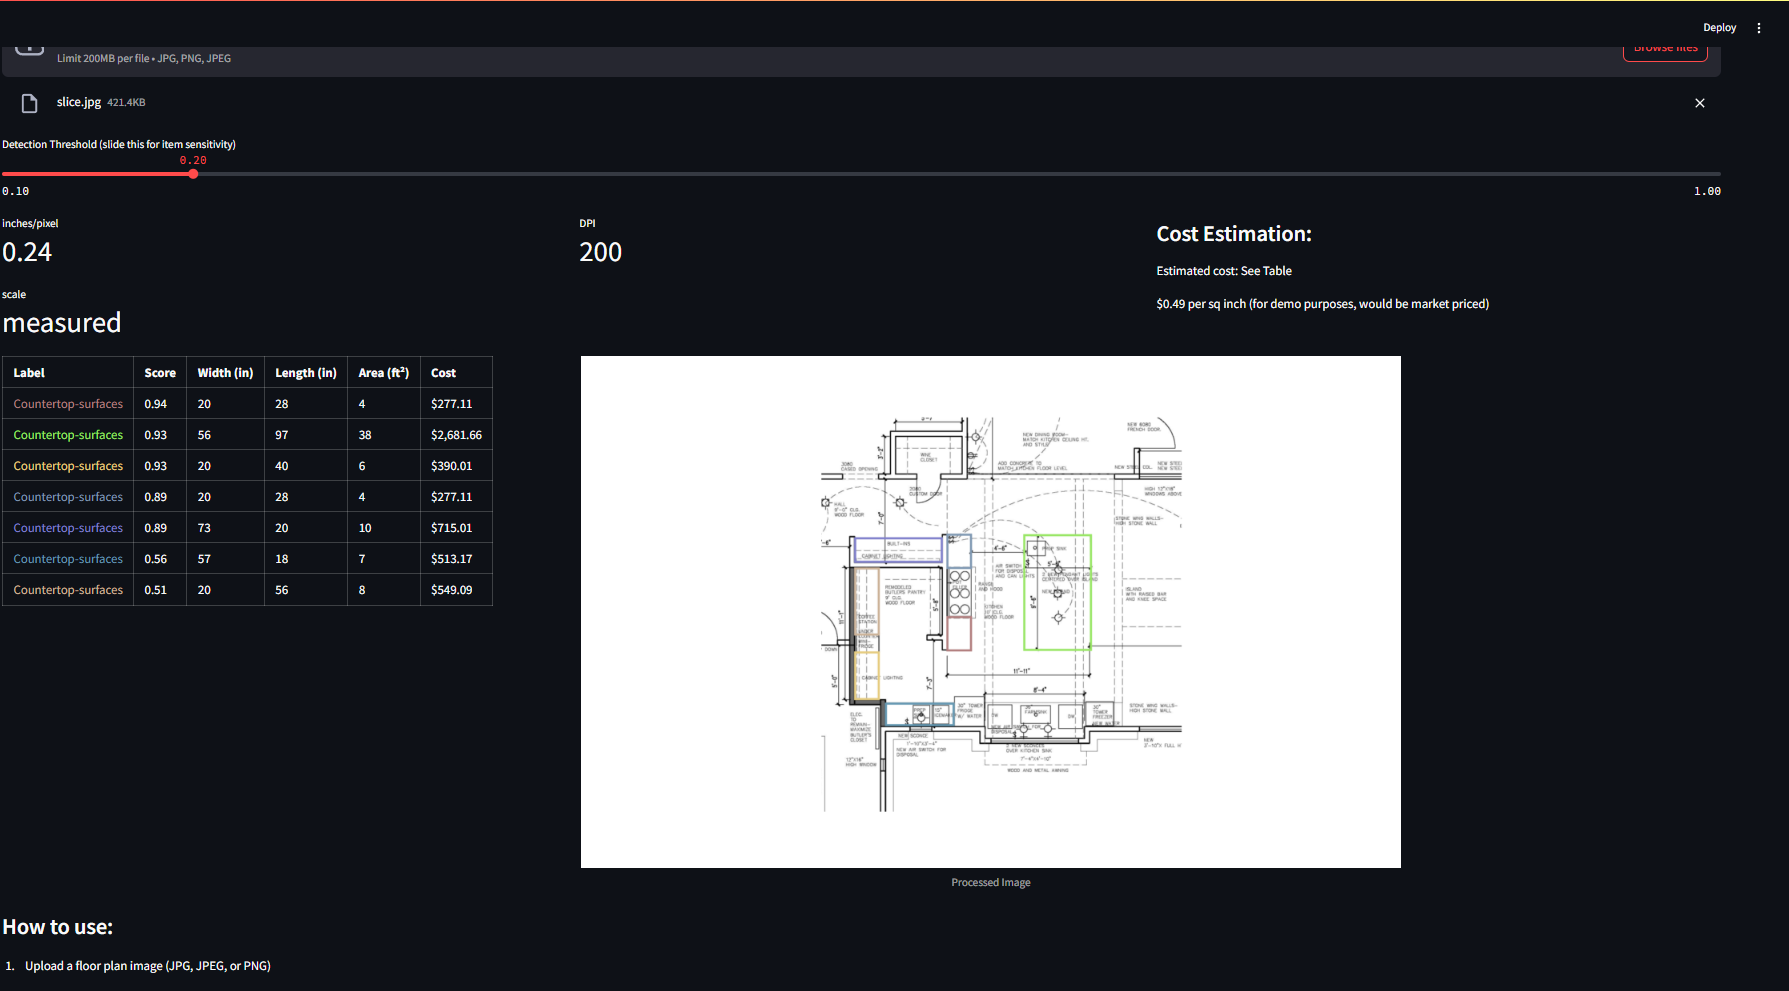Click the purple Countertop-surfaces label

click(x=67, y=527)
